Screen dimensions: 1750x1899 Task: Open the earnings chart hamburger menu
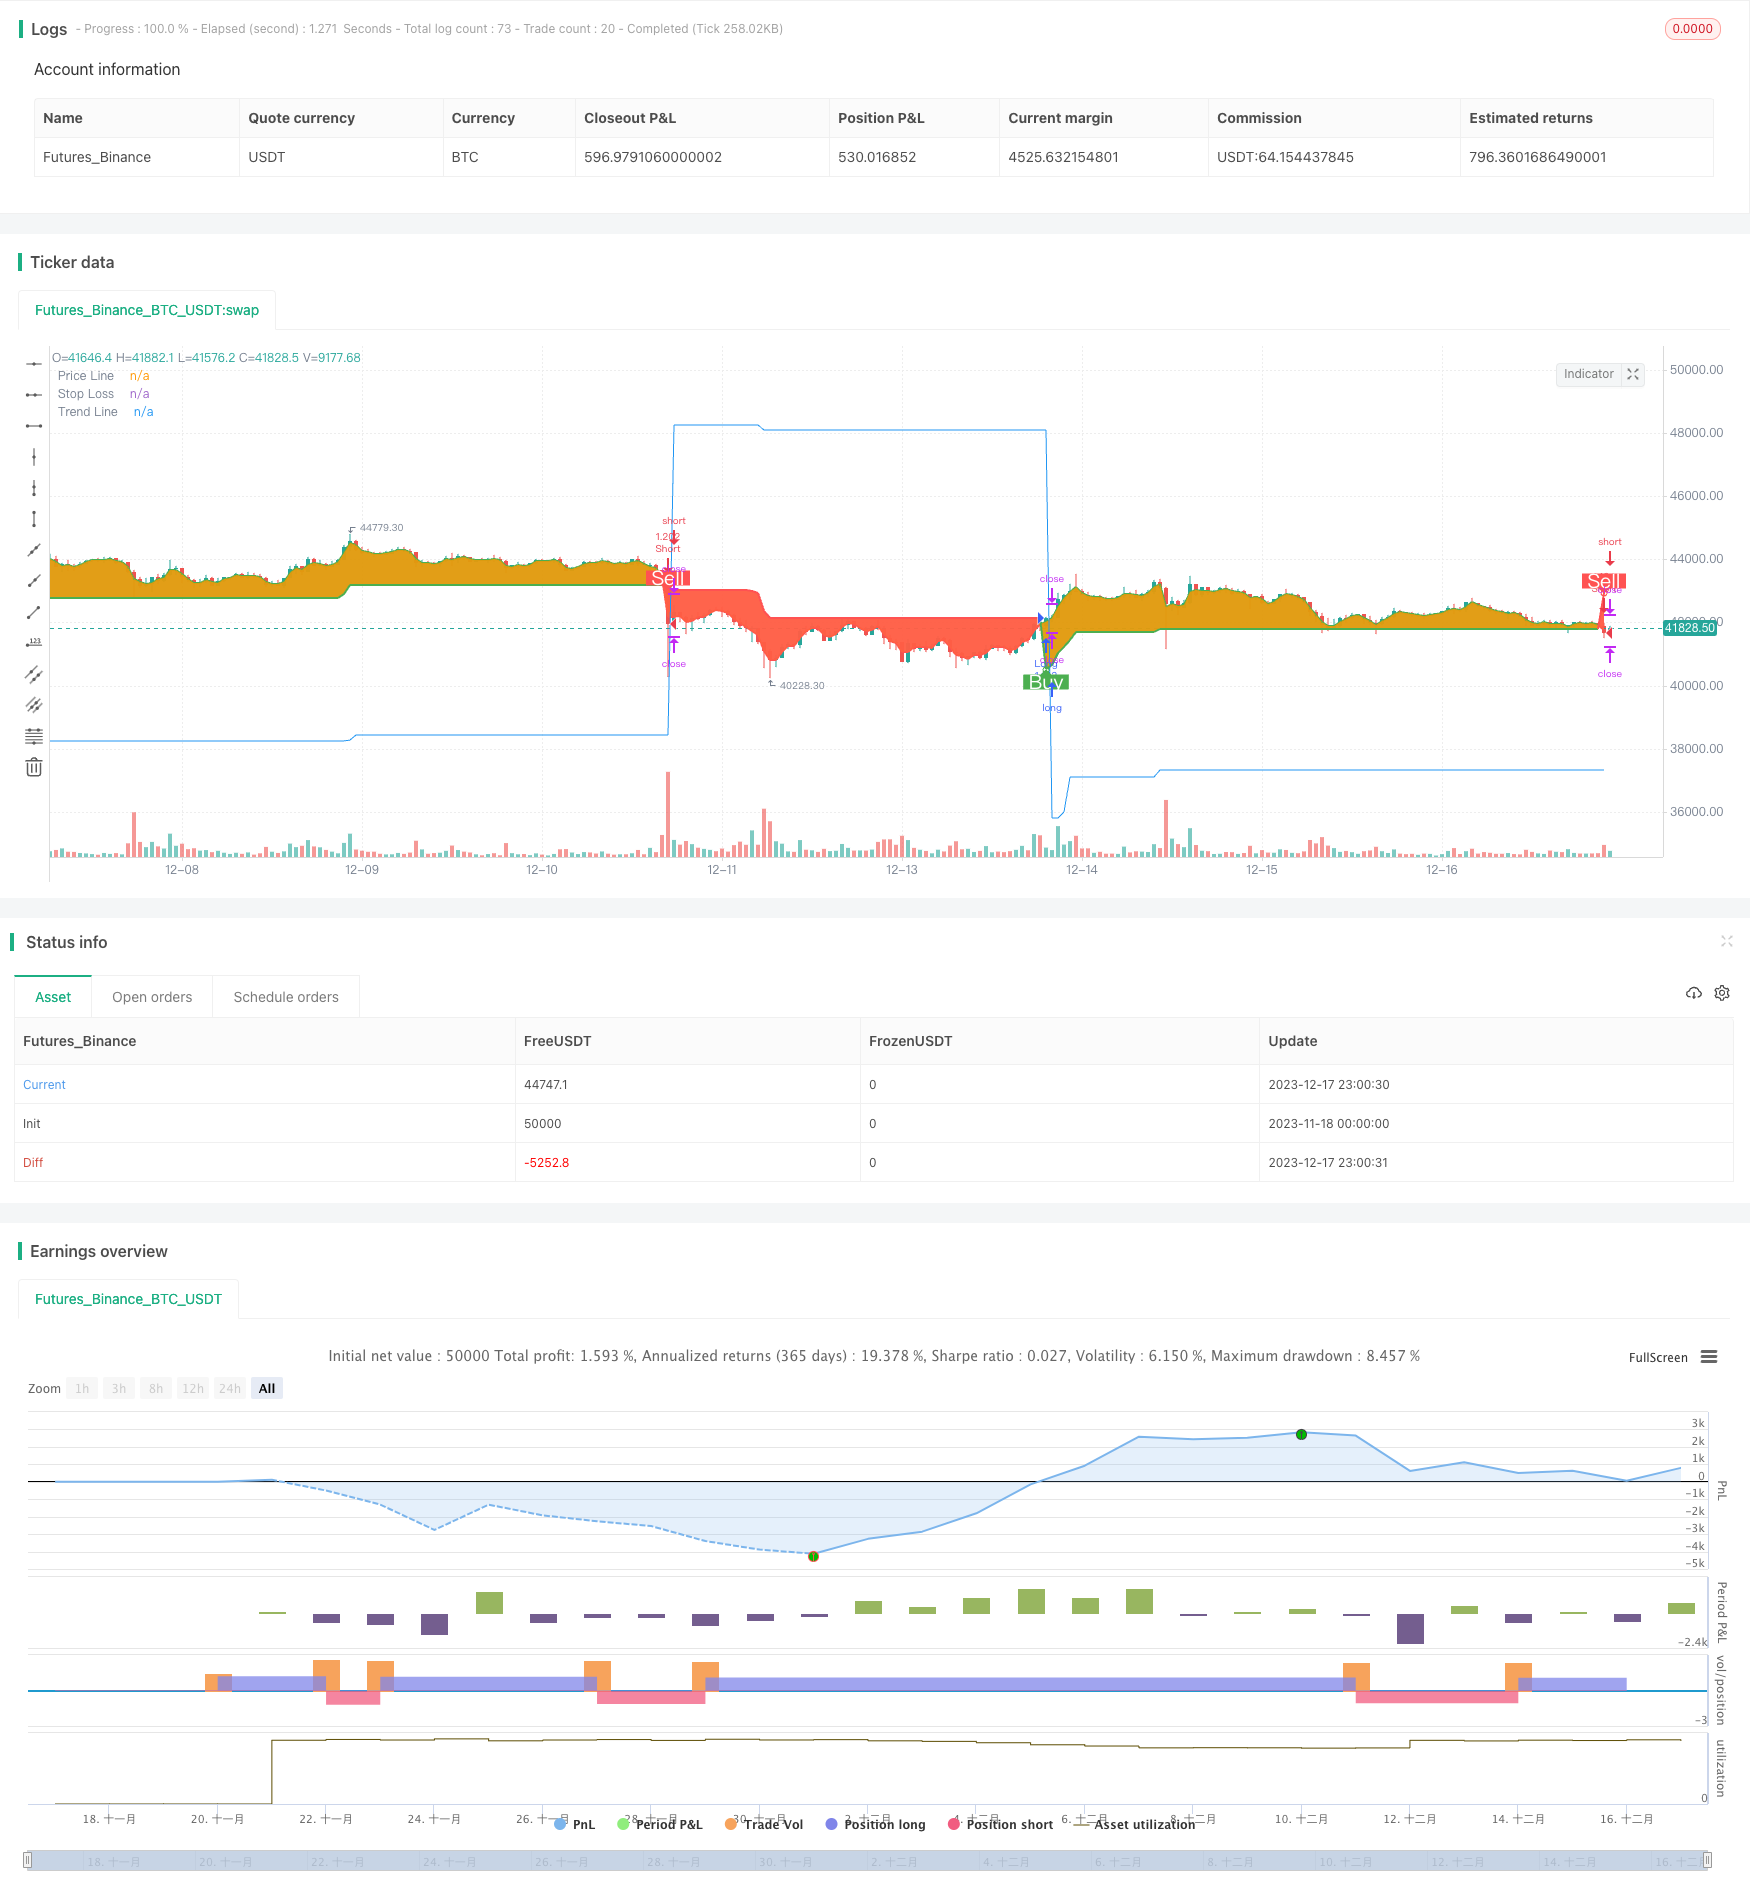click(1709, 1357)
